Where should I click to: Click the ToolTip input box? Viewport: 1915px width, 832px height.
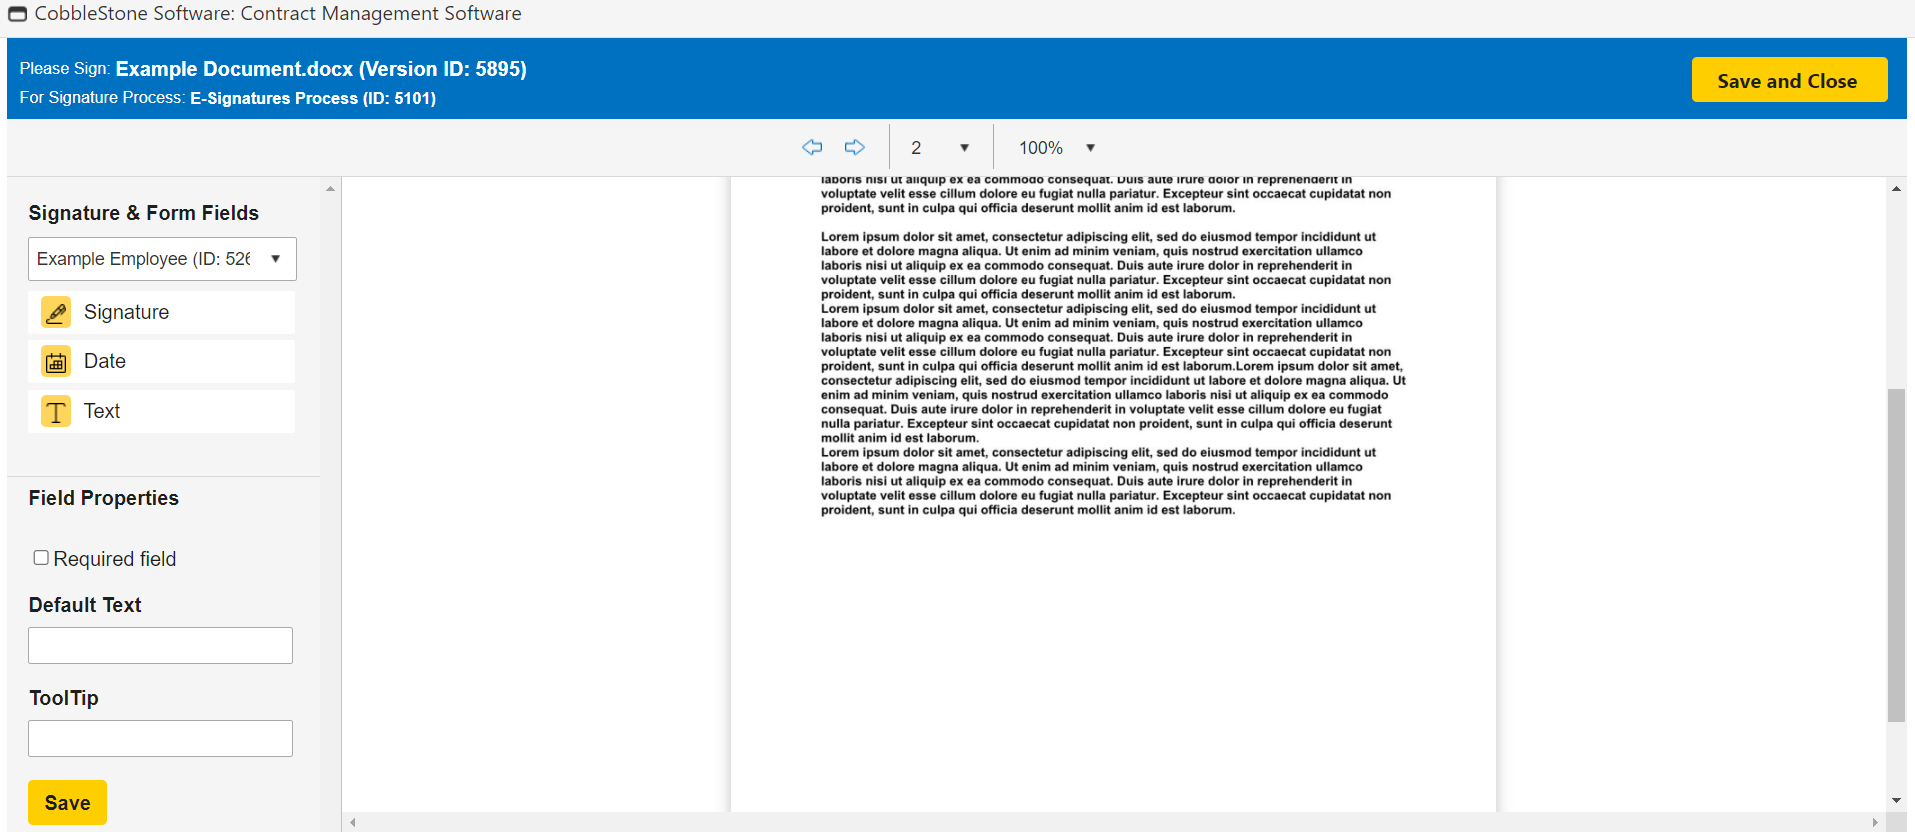tap(160, 739)
